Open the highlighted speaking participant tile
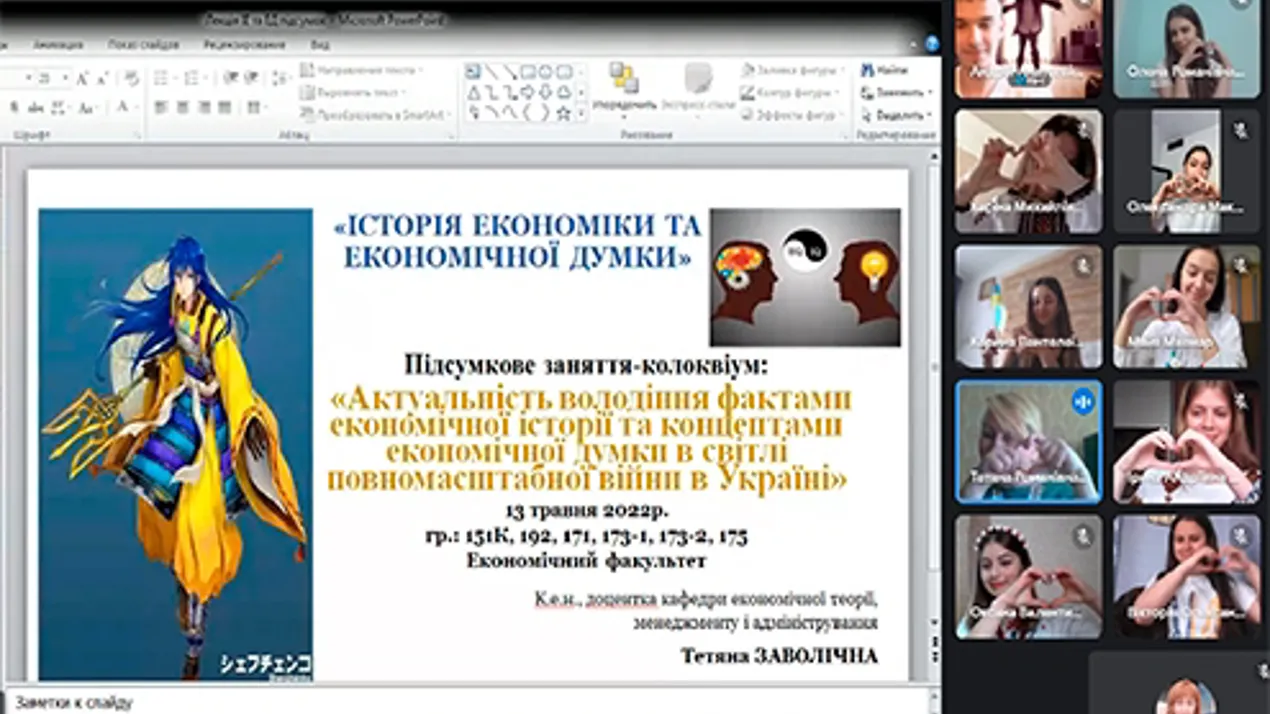Screen dimensions: 1270x714 (1029, 441)
